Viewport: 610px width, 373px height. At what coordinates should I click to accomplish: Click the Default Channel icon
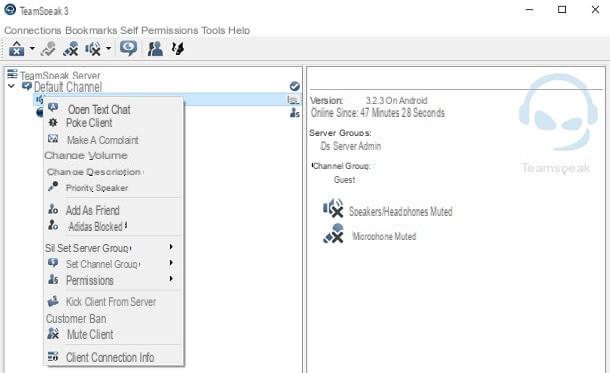[x=26, y=86]
